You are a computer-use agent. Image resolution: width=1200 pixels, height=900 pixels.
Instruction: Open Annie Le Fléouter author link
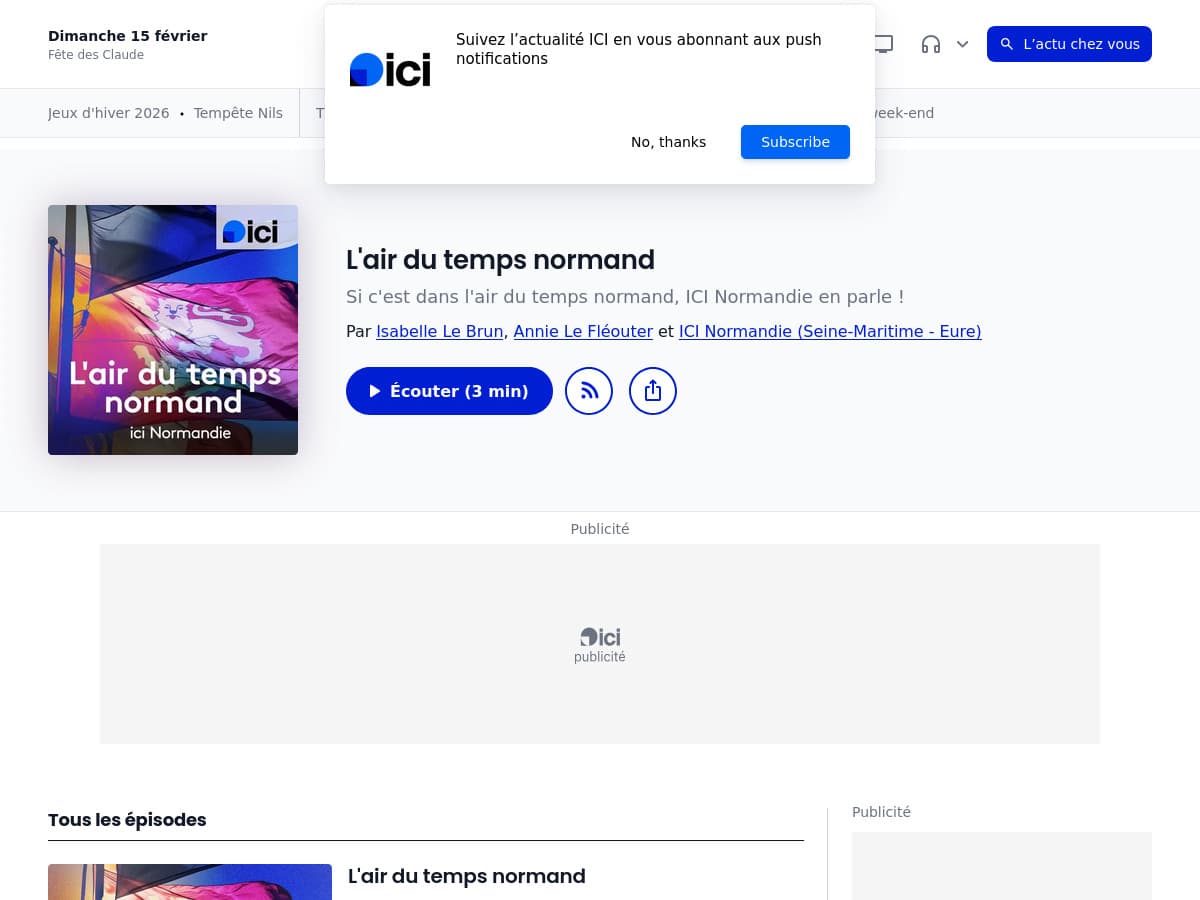click(x=583, y=331)
